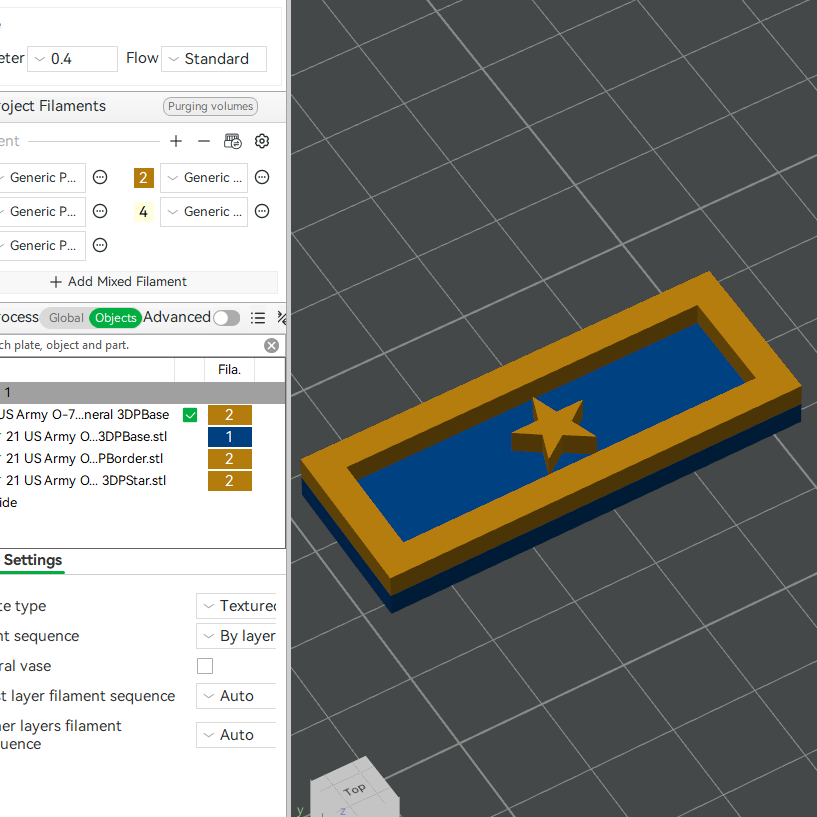Open filament settings gear icon

tap(262, 141)
